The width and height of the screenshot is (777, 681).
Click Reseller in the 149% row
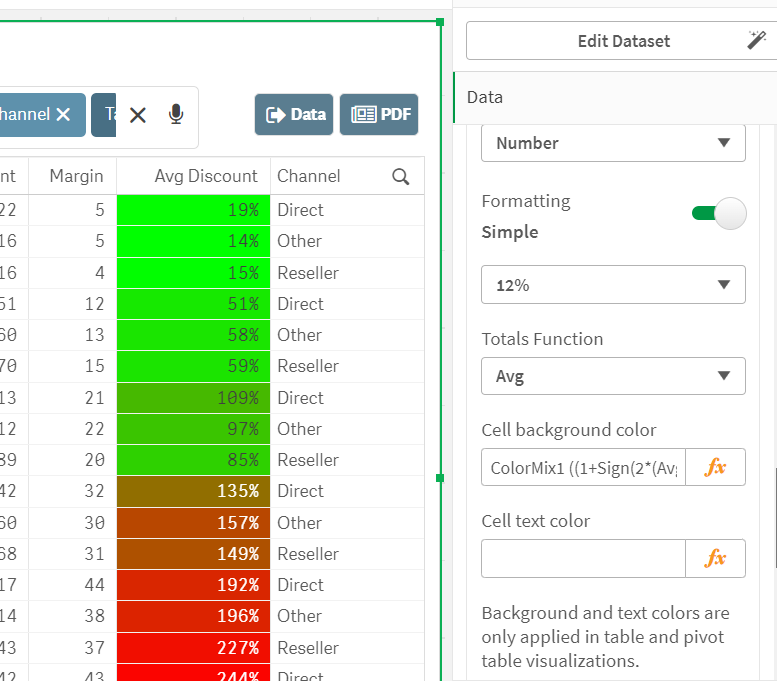pyautogui.click(x=308, y=554)
